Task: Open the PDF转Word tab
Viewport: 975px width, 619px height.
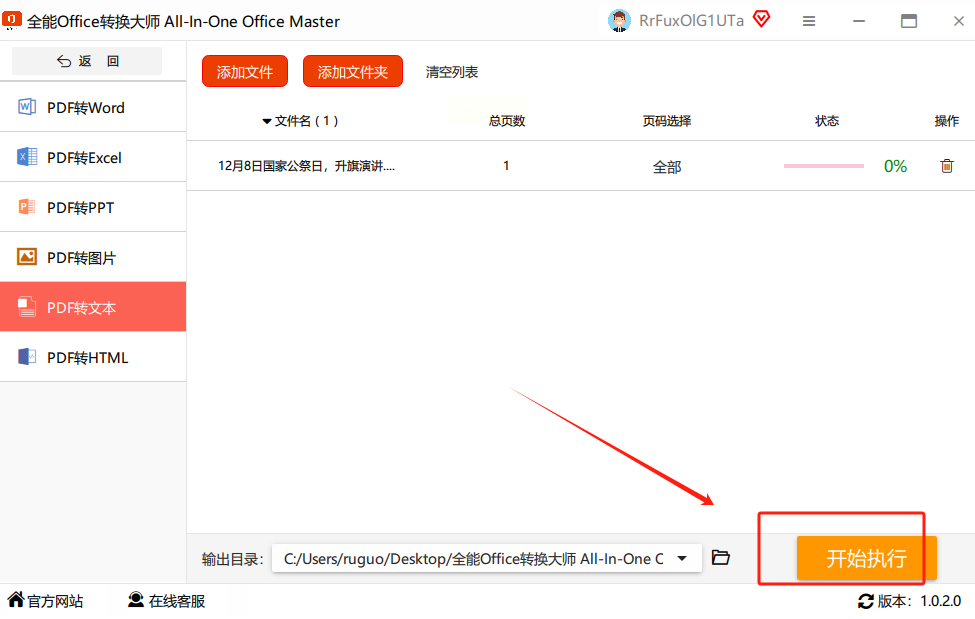Action: 93,107
